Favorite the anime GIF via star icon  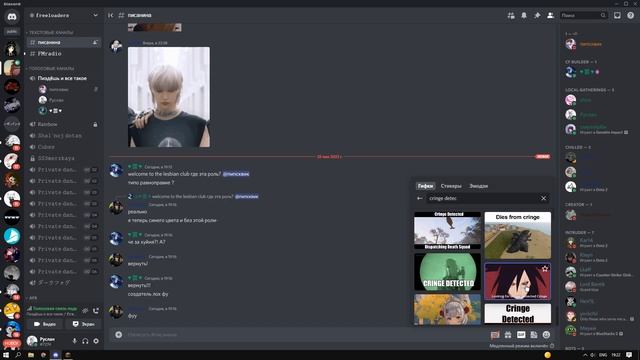pos(544,269)
